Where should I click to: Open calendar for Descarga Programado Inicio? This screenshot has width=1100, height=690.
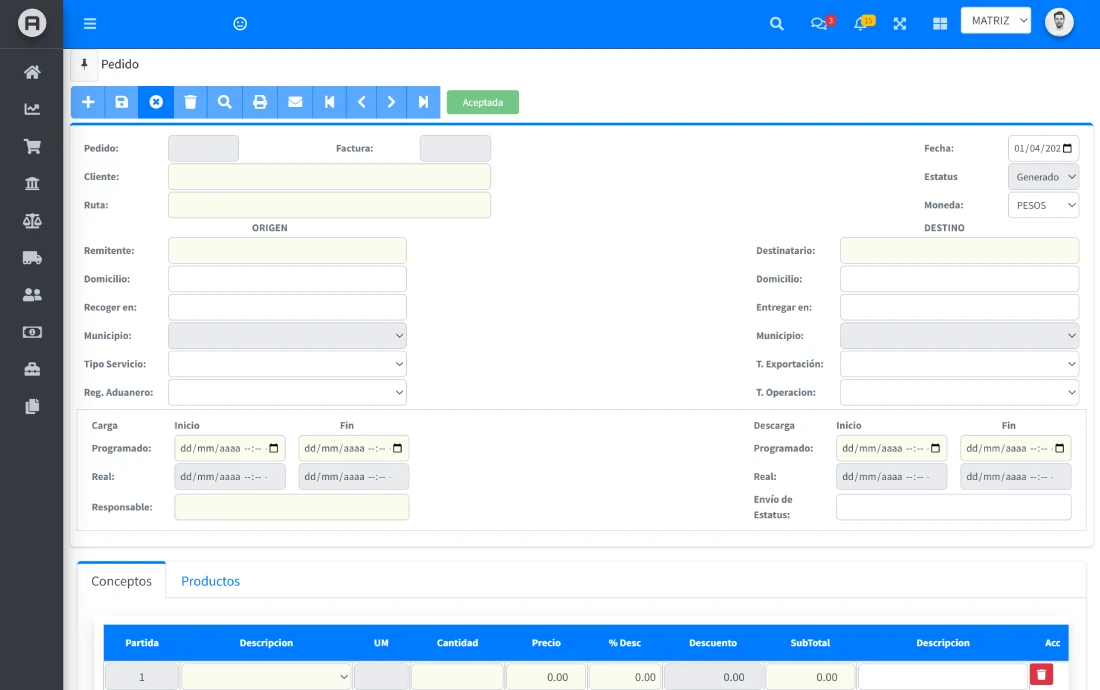(x=935, y=449)
